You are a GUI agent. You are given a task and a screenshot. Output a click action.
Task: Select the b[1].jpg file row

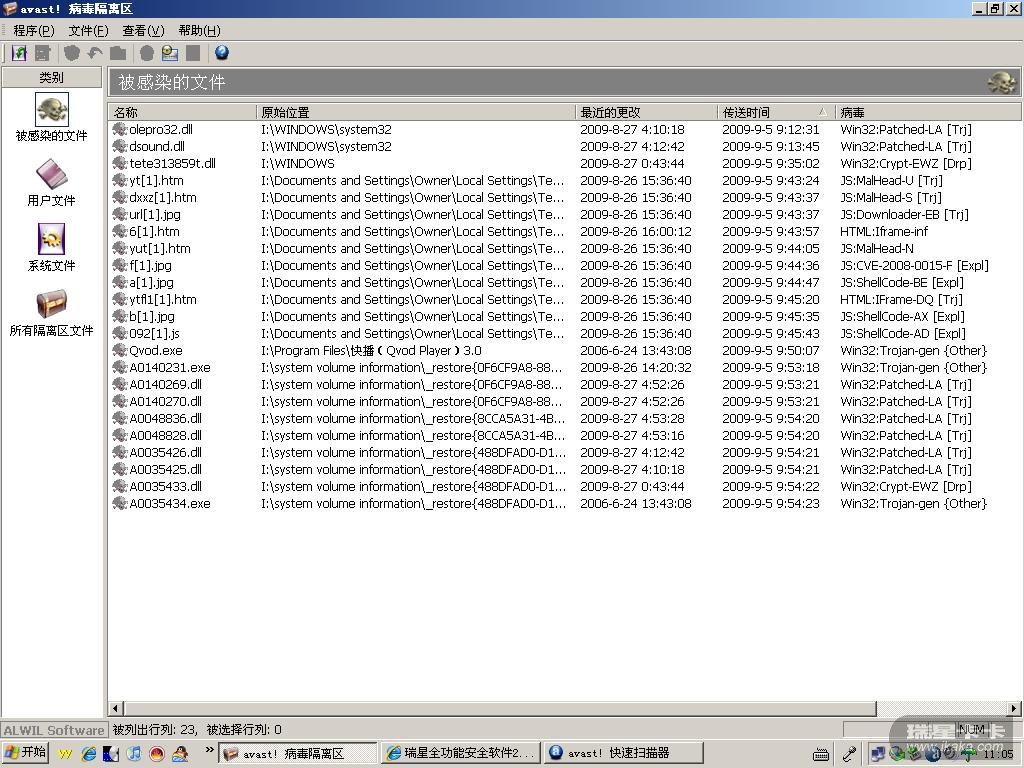pyautogui.click(x=564, y=316)
